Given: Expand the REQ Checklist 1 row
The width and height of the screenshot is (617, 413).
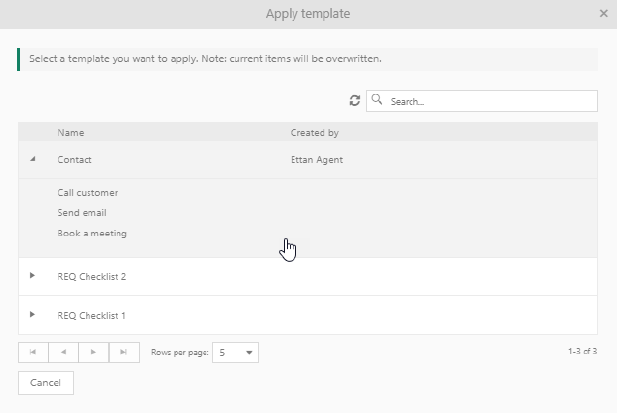Looking at the screenshot, I should (x=32, y=315).
